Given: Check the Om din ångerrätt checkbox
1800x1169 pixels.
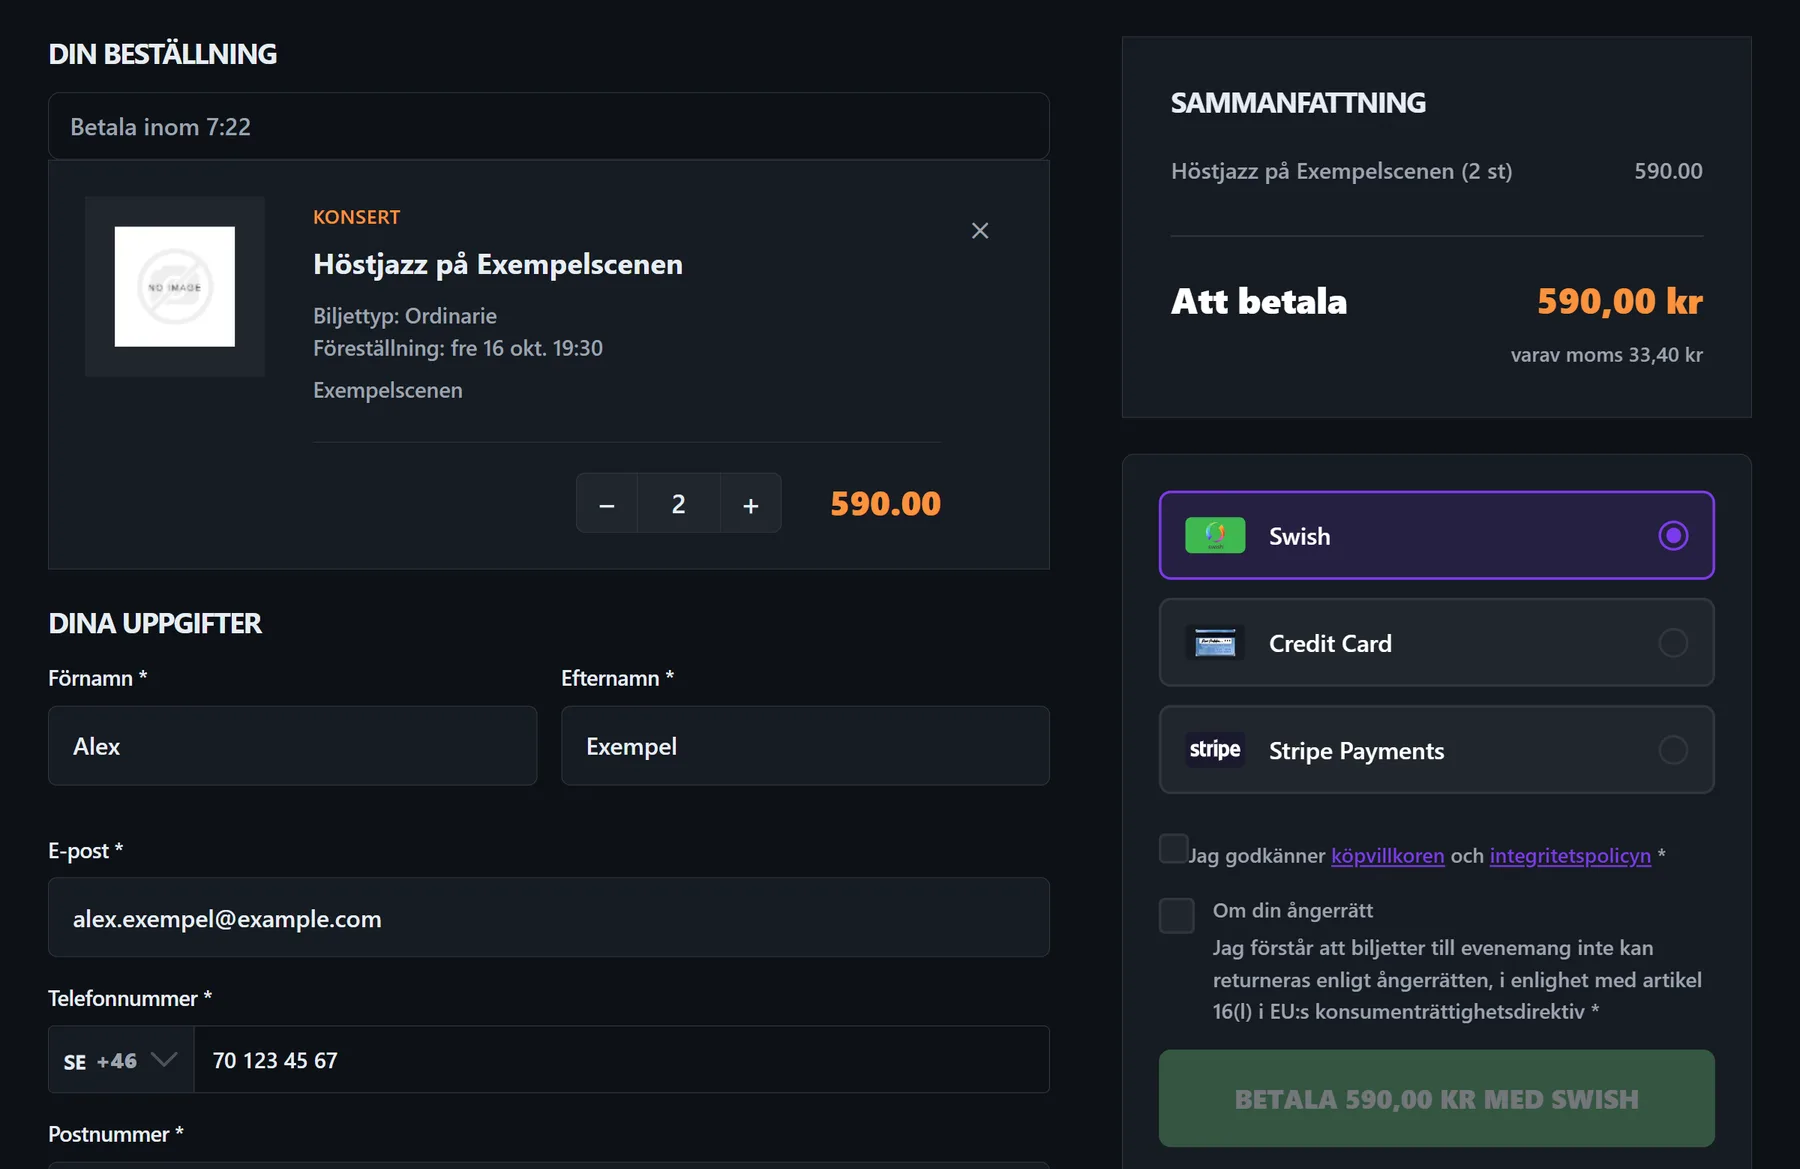Looking at the screenshot, I should 1177,915.
